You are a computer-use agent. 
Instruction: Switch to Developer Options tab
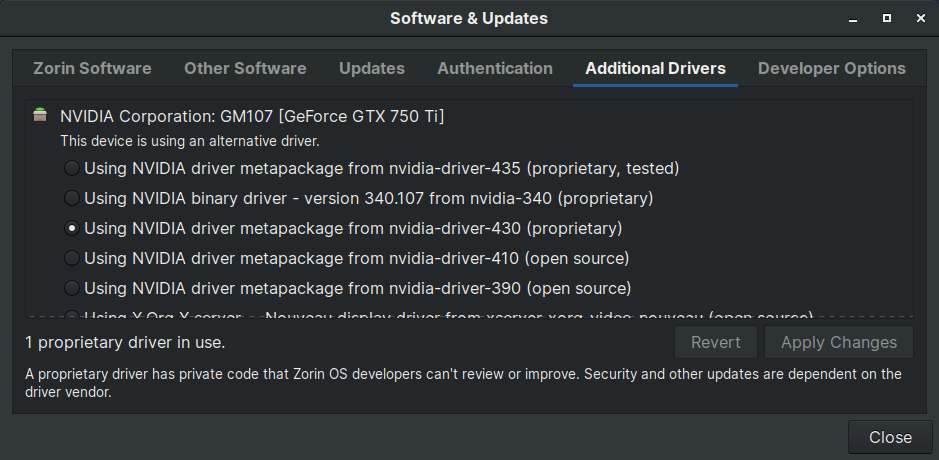click(832, 68)
